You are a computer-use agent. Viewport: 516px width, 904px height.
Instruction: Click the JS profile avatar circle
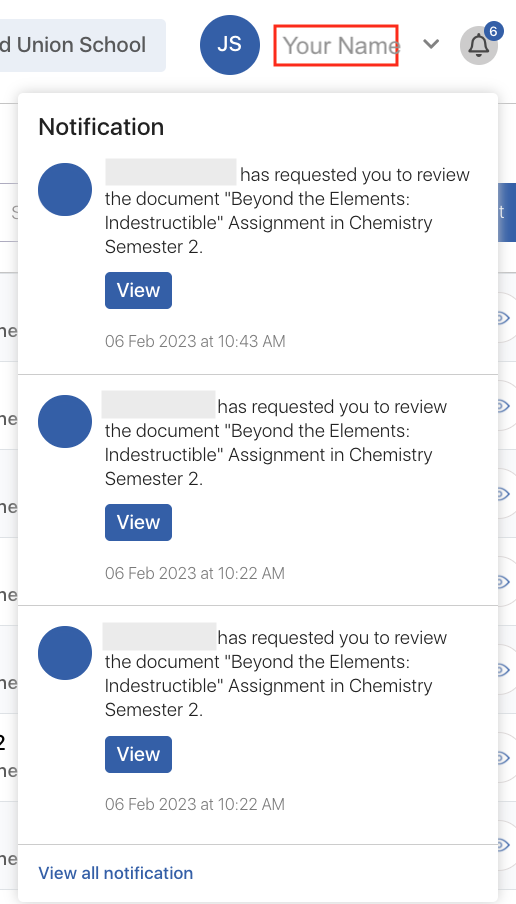pyautogui.click(x=229, y=44)
